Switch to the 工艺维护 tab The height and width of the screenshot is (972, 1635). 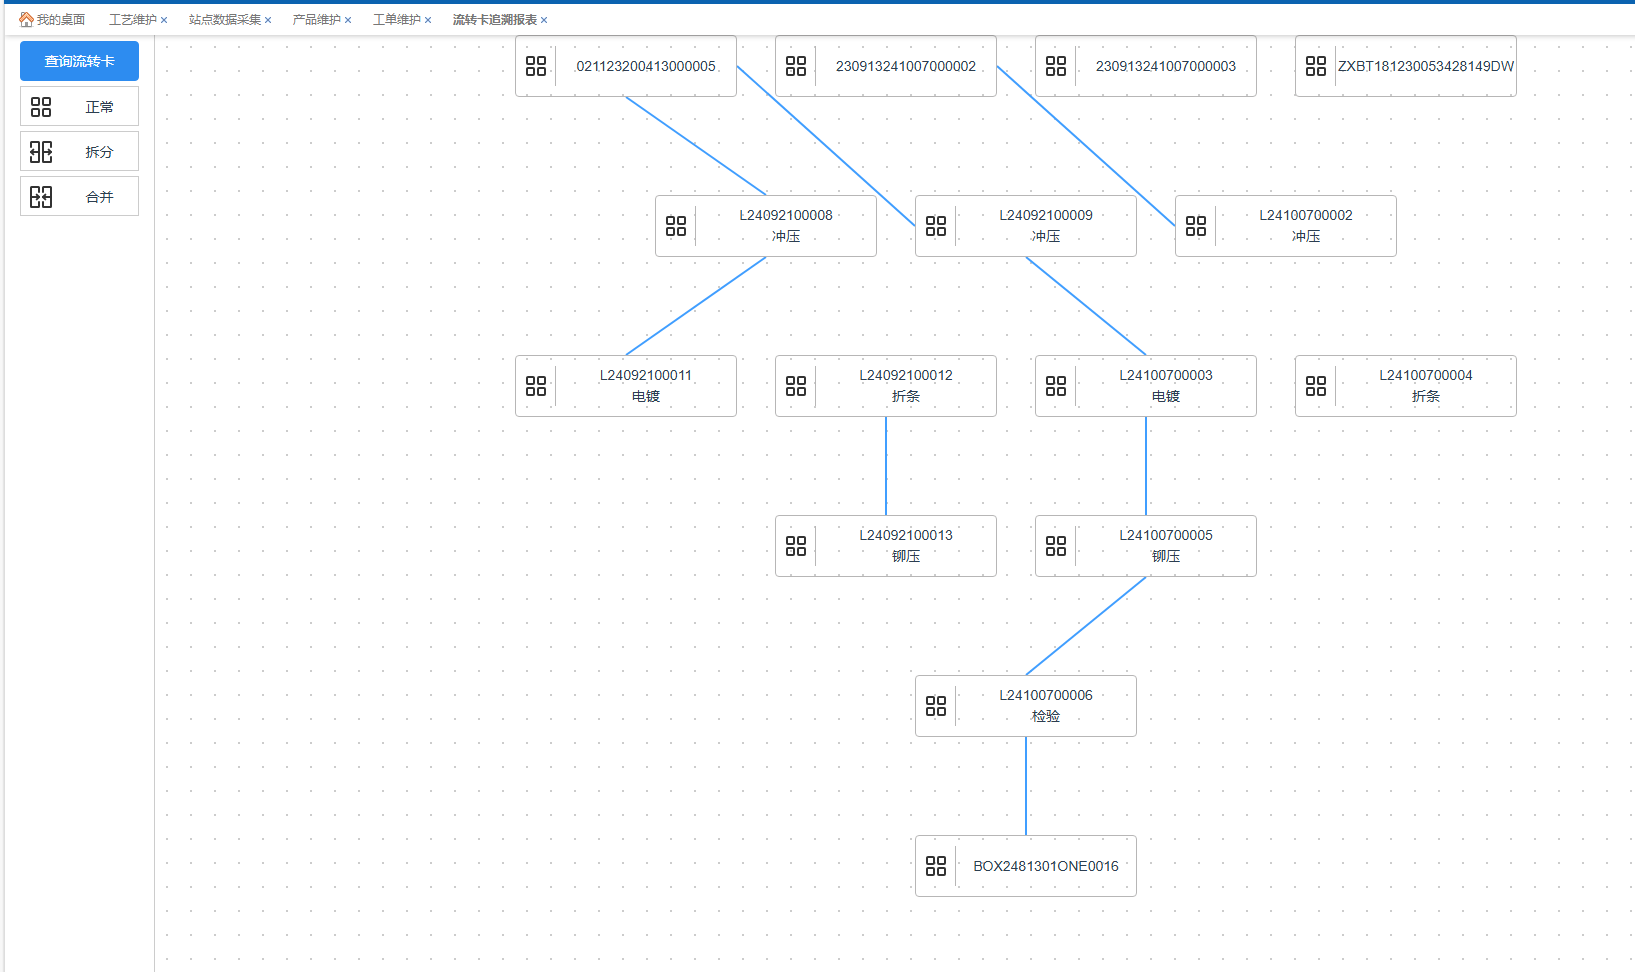(x=132, y=20)
